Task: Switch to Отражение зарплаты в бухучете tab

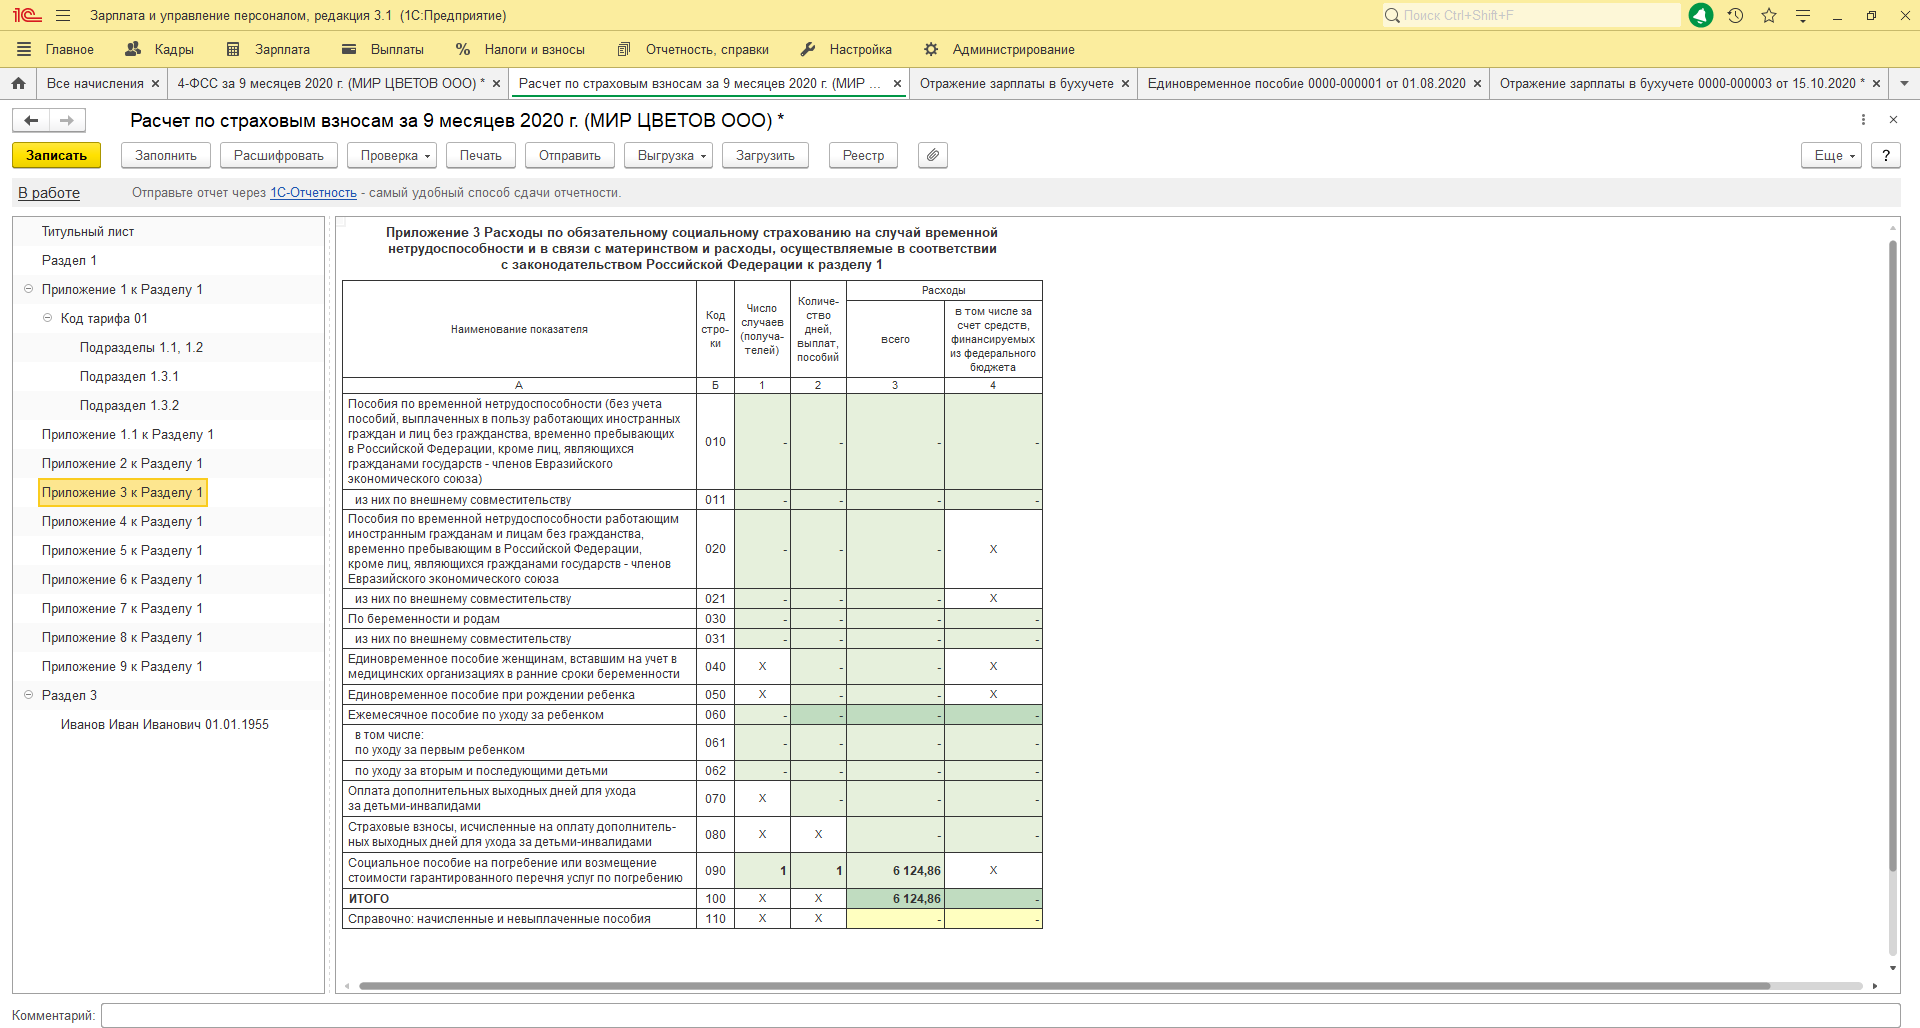Action: pyautogui.click(x=1016, y=84)
